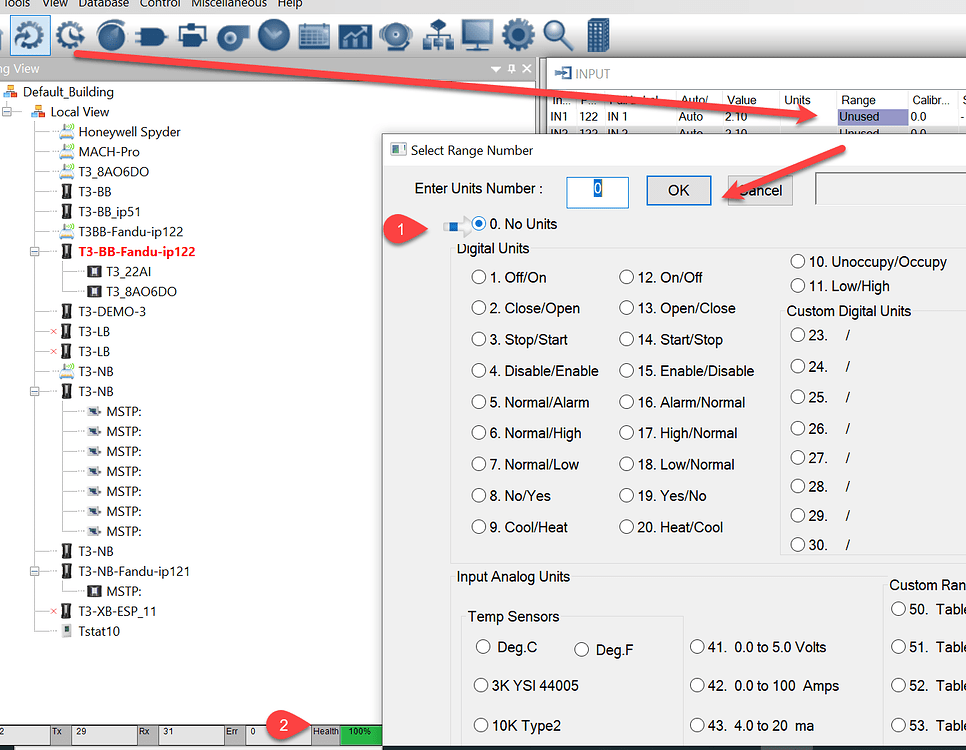Click inside the Enter Units Number field
The image size is (966, 750).
coord(597,192)
